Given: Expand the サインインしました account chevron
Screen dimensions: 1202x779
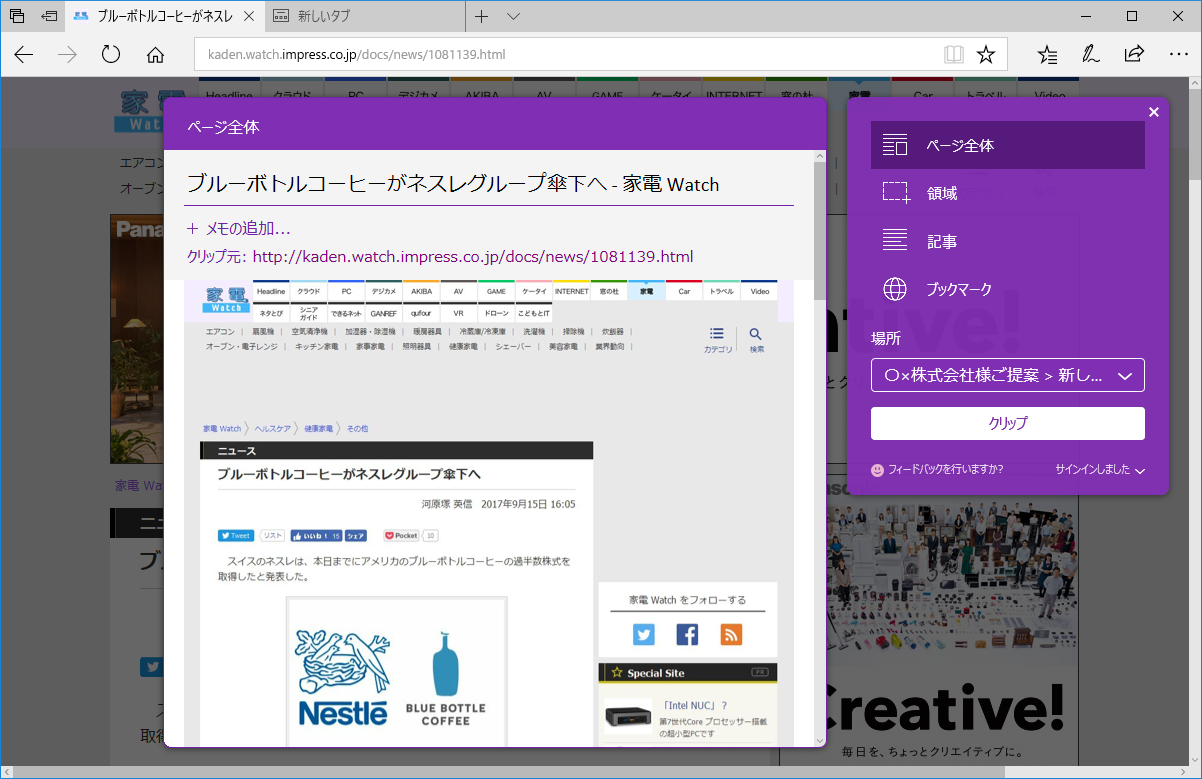Looking at the screenshot, I should (1138, 470).
